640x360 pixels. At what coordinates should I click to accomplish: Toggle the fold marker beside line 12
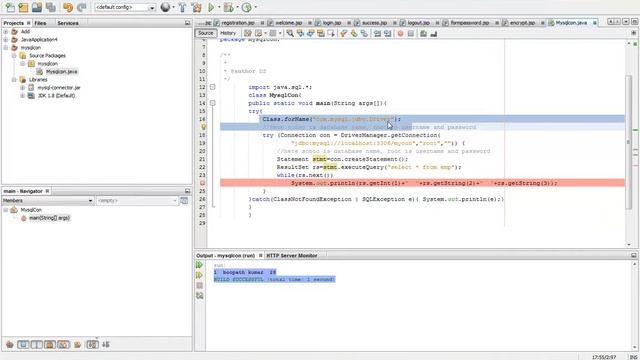pyautogui.click(x=213, y=87)
